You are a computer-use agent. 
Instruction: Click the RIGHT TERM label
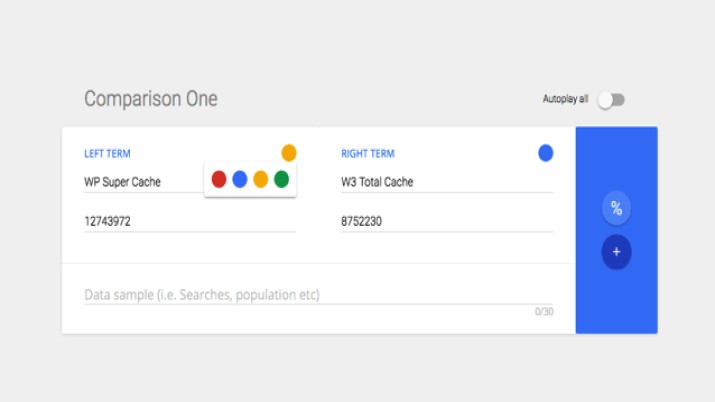[367, 154]
